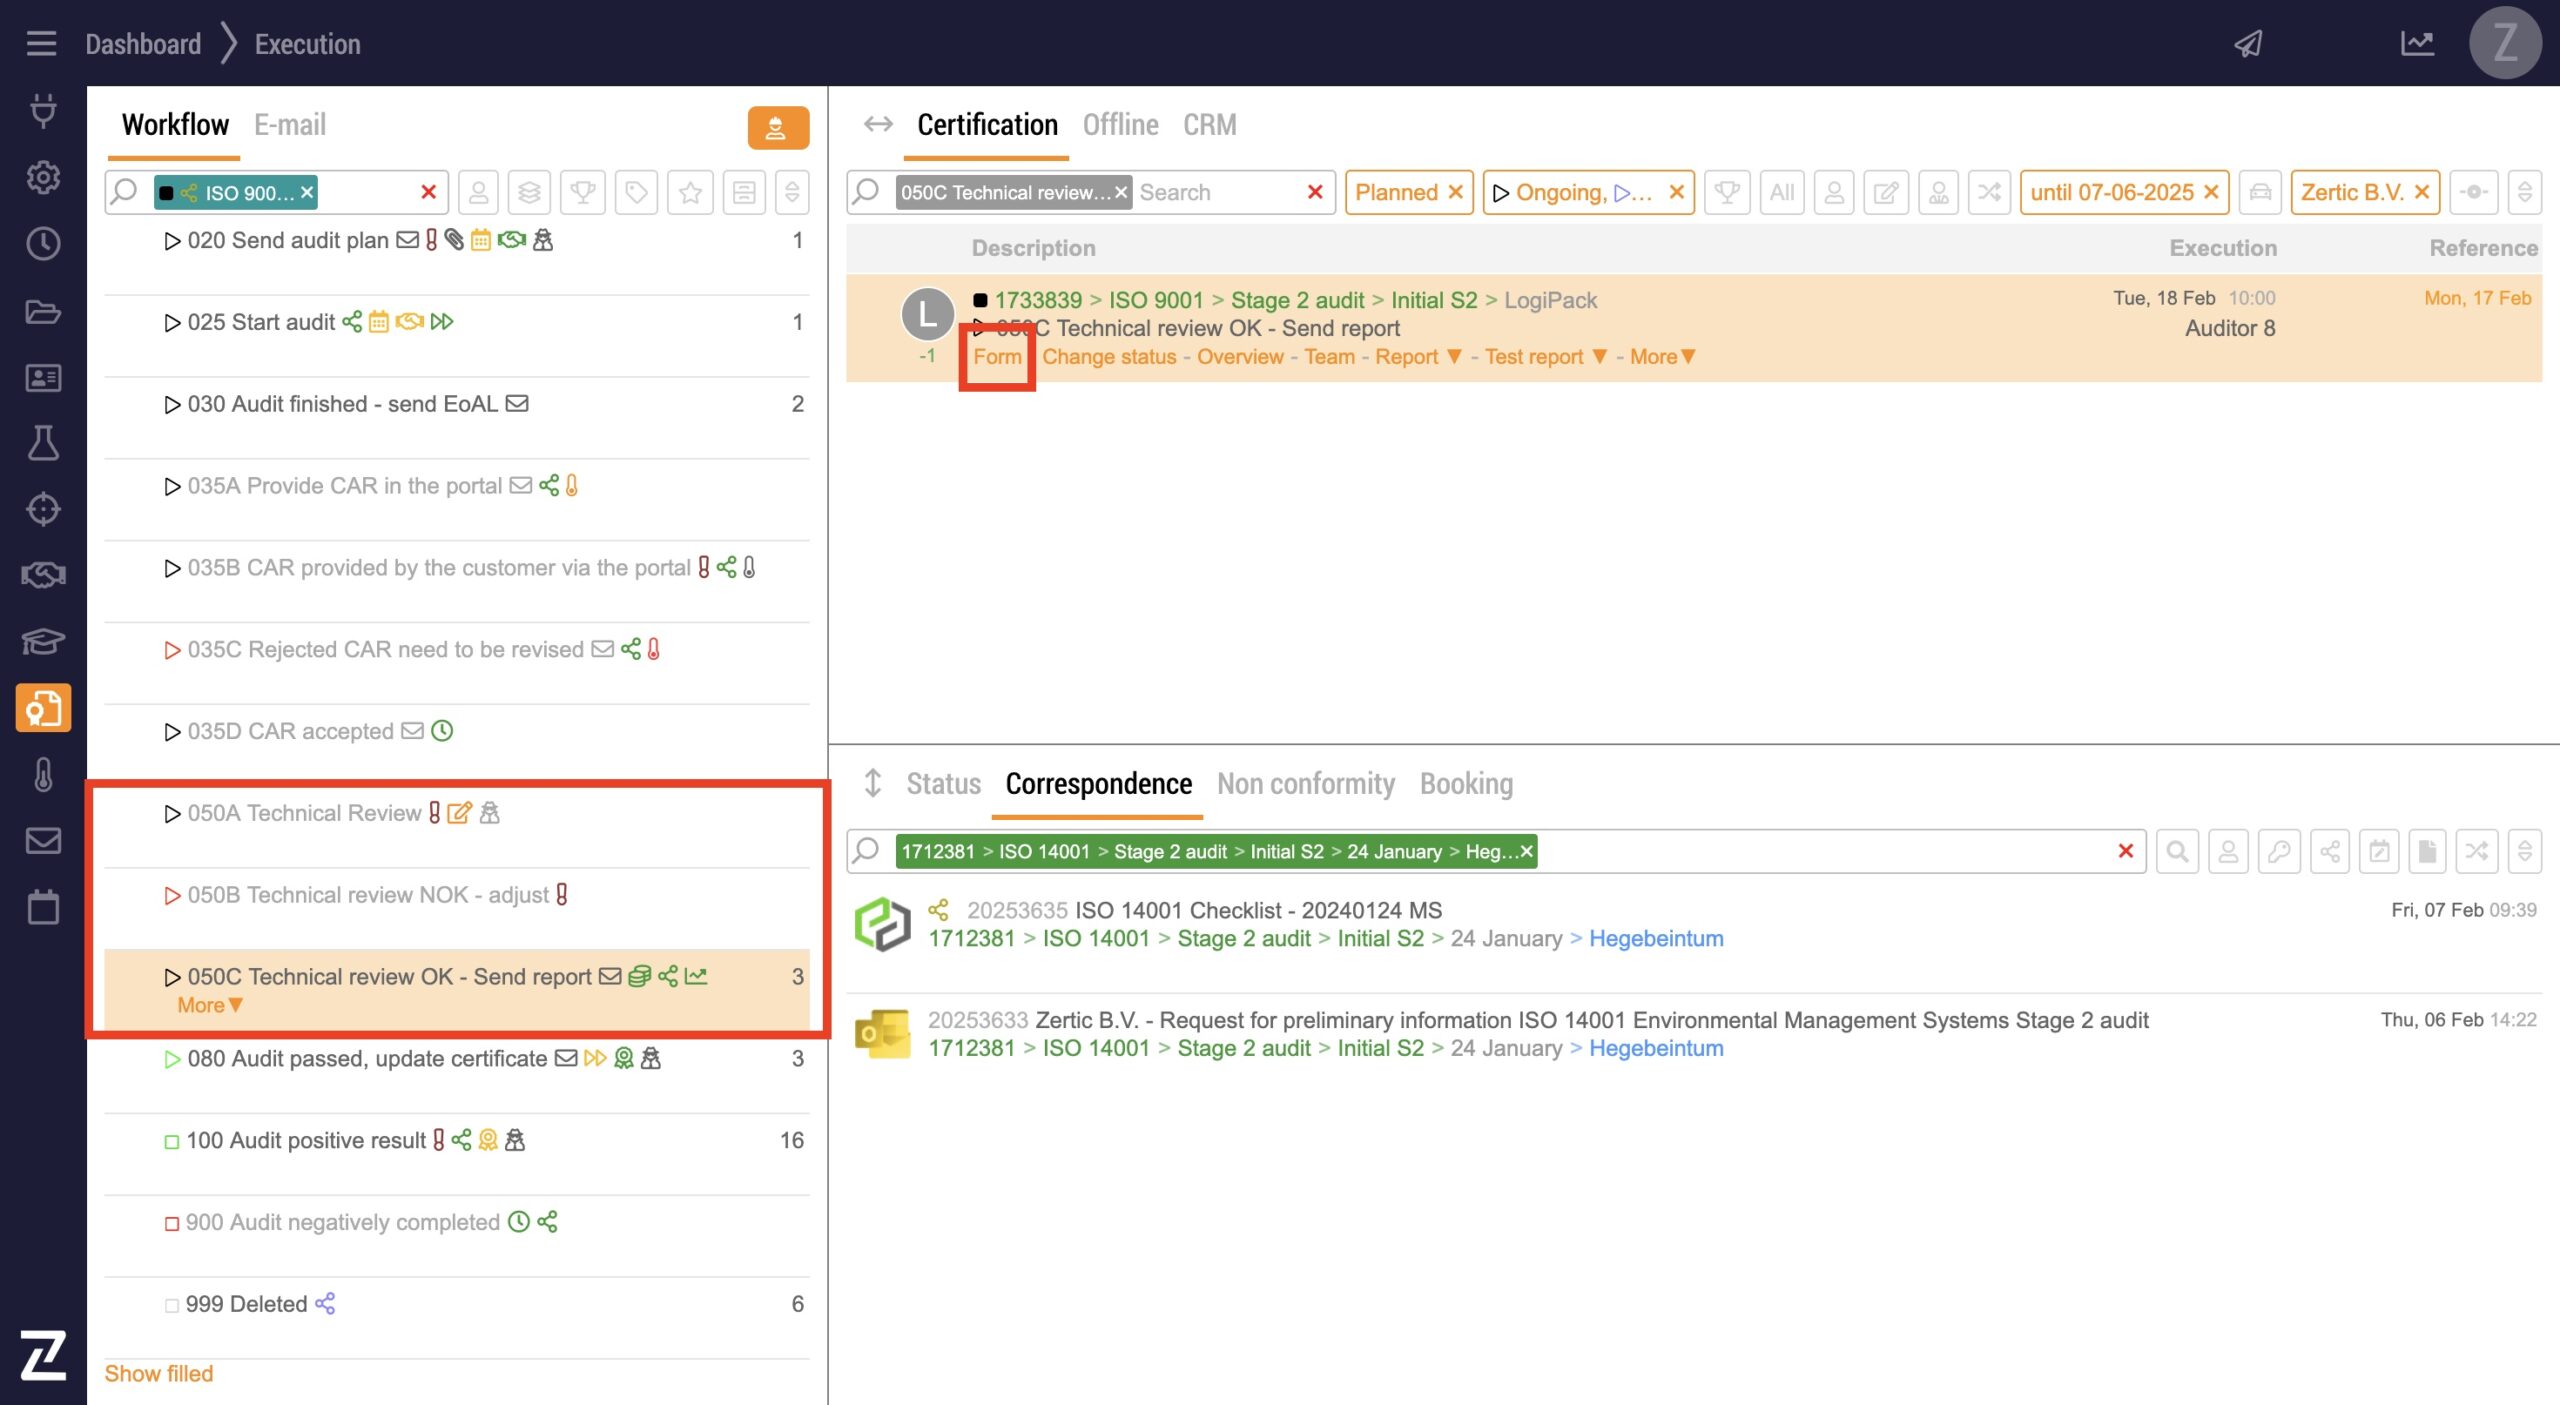This screenshot has width=2560, height=1405.
Task: Switch to the Non conformity tab
Action: pos(1305,784)
